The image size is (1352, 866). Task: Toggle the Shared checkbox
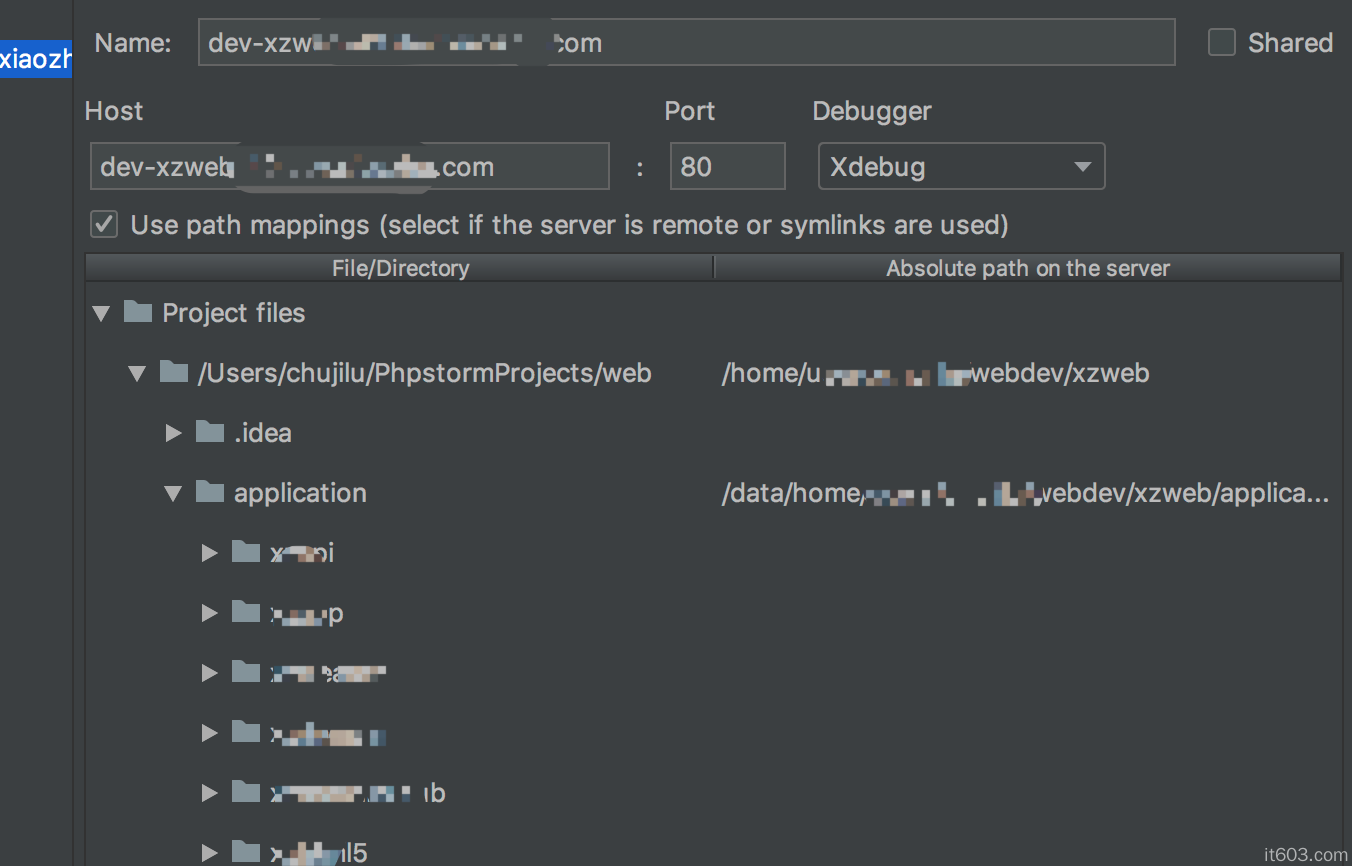[1222, 43]
